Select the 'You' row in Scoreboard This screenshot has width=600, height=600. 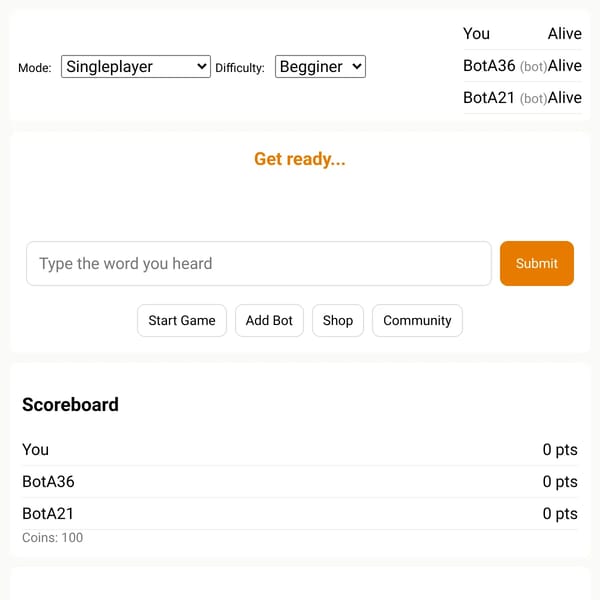click(x=300, y=450)
